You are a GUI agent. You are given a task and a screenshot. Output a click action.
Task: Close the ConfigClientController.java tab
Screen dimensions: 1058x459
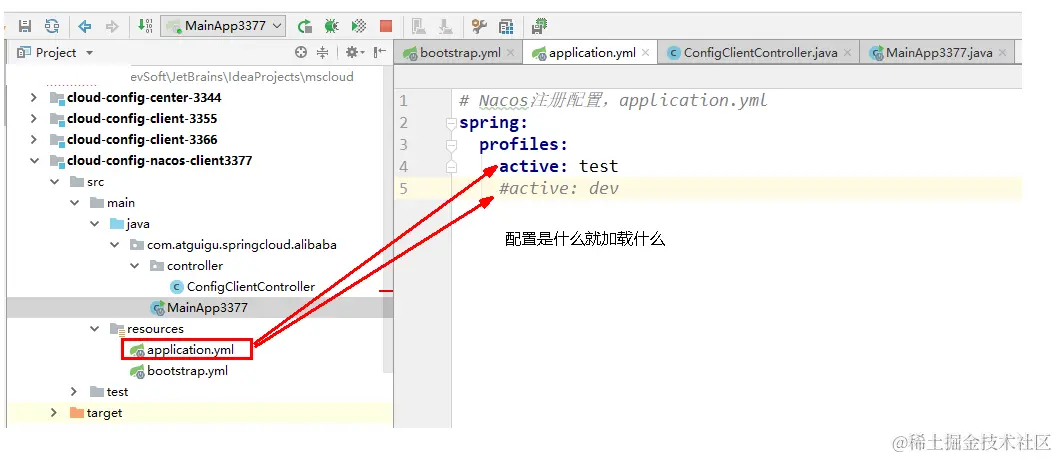pyautogui.click(x=848, y=53)
